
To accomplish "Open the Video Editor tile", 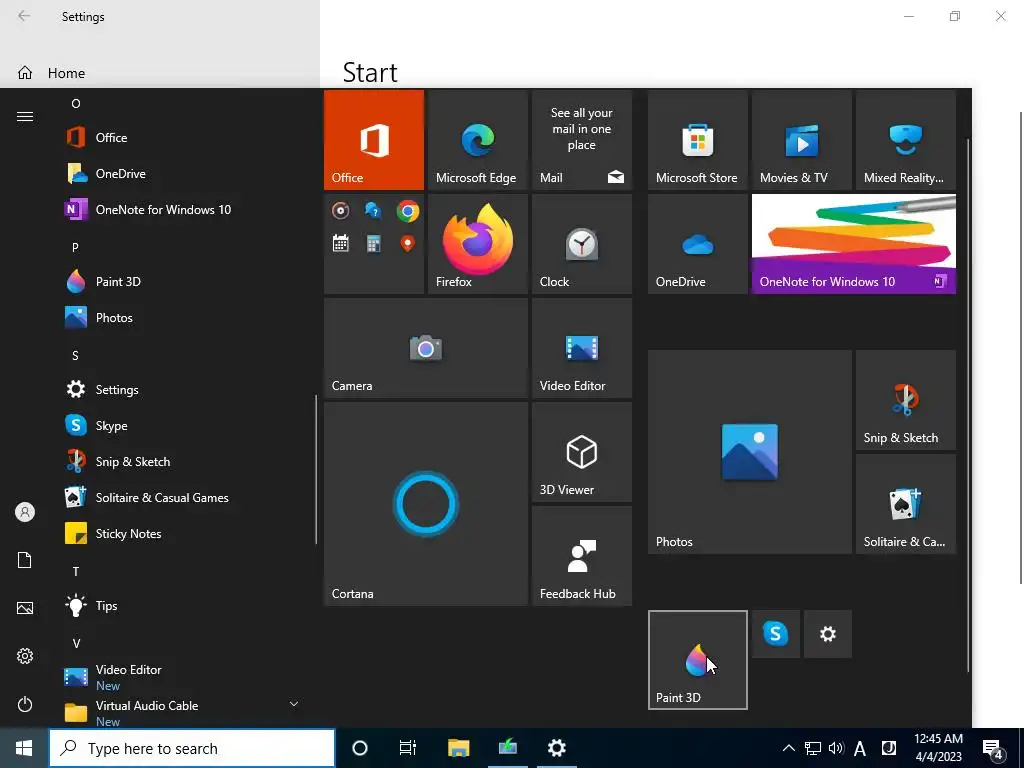I will click(x=581, y=348).
